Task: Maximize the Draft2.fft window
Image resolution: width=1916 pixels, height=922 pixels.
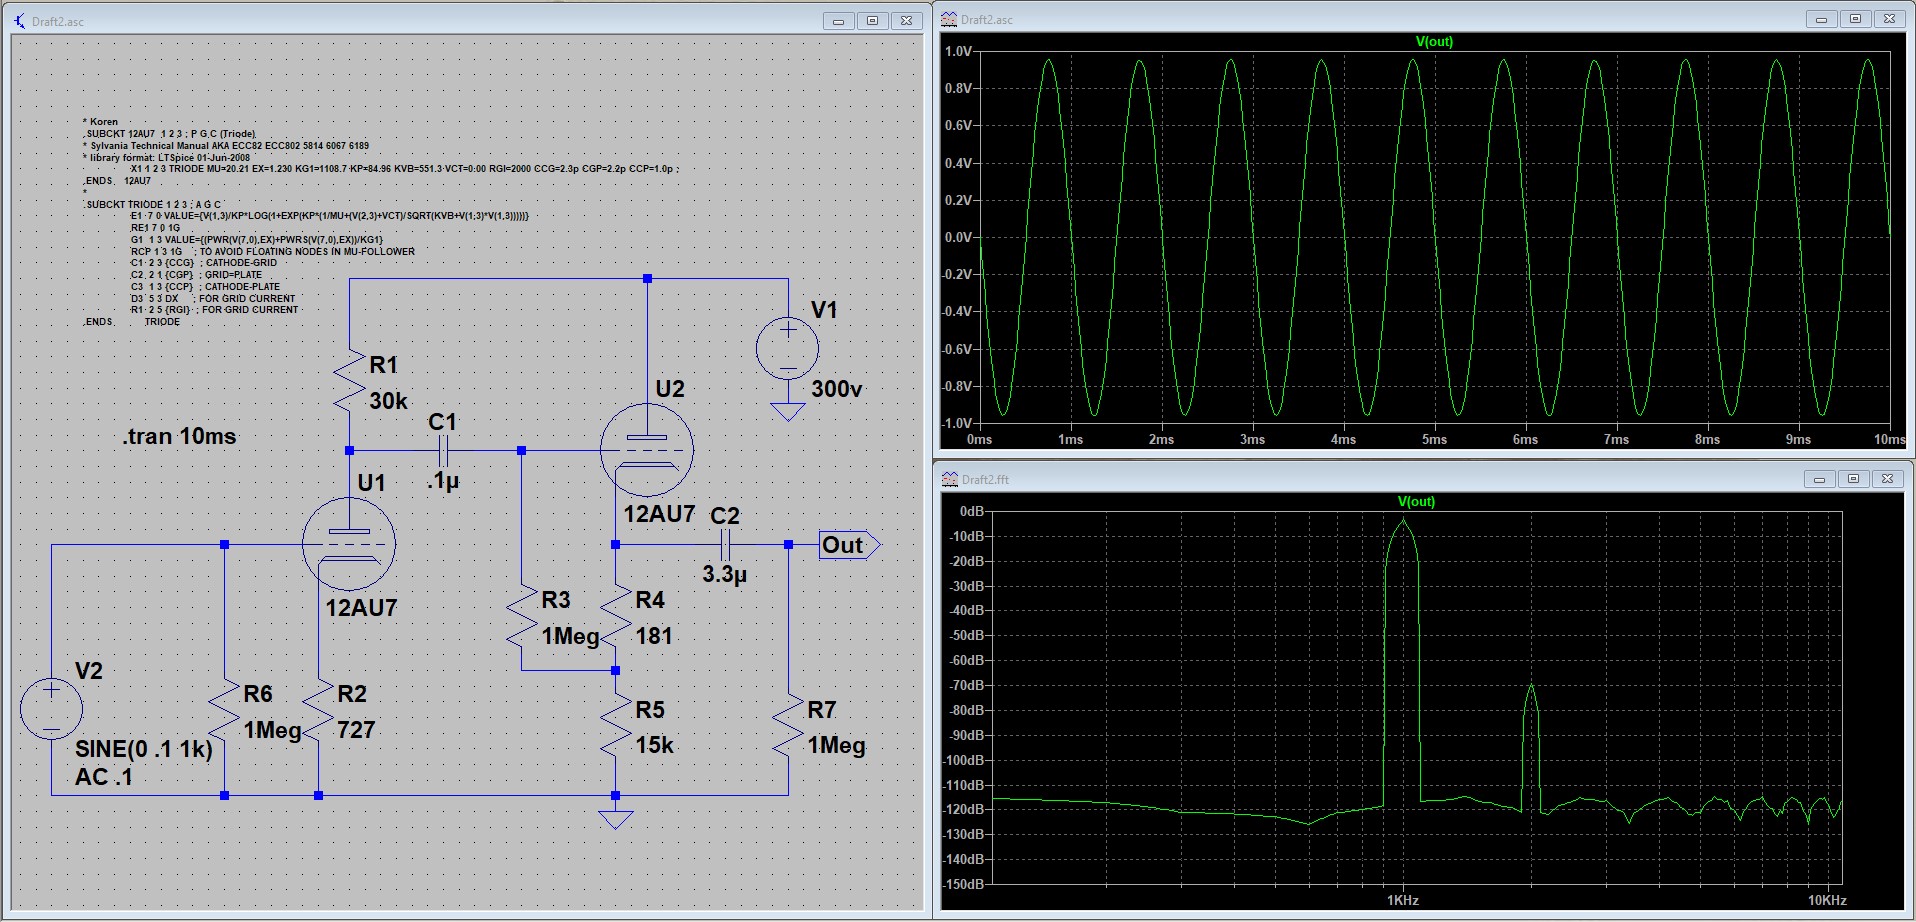Action: click(1853, 479)
